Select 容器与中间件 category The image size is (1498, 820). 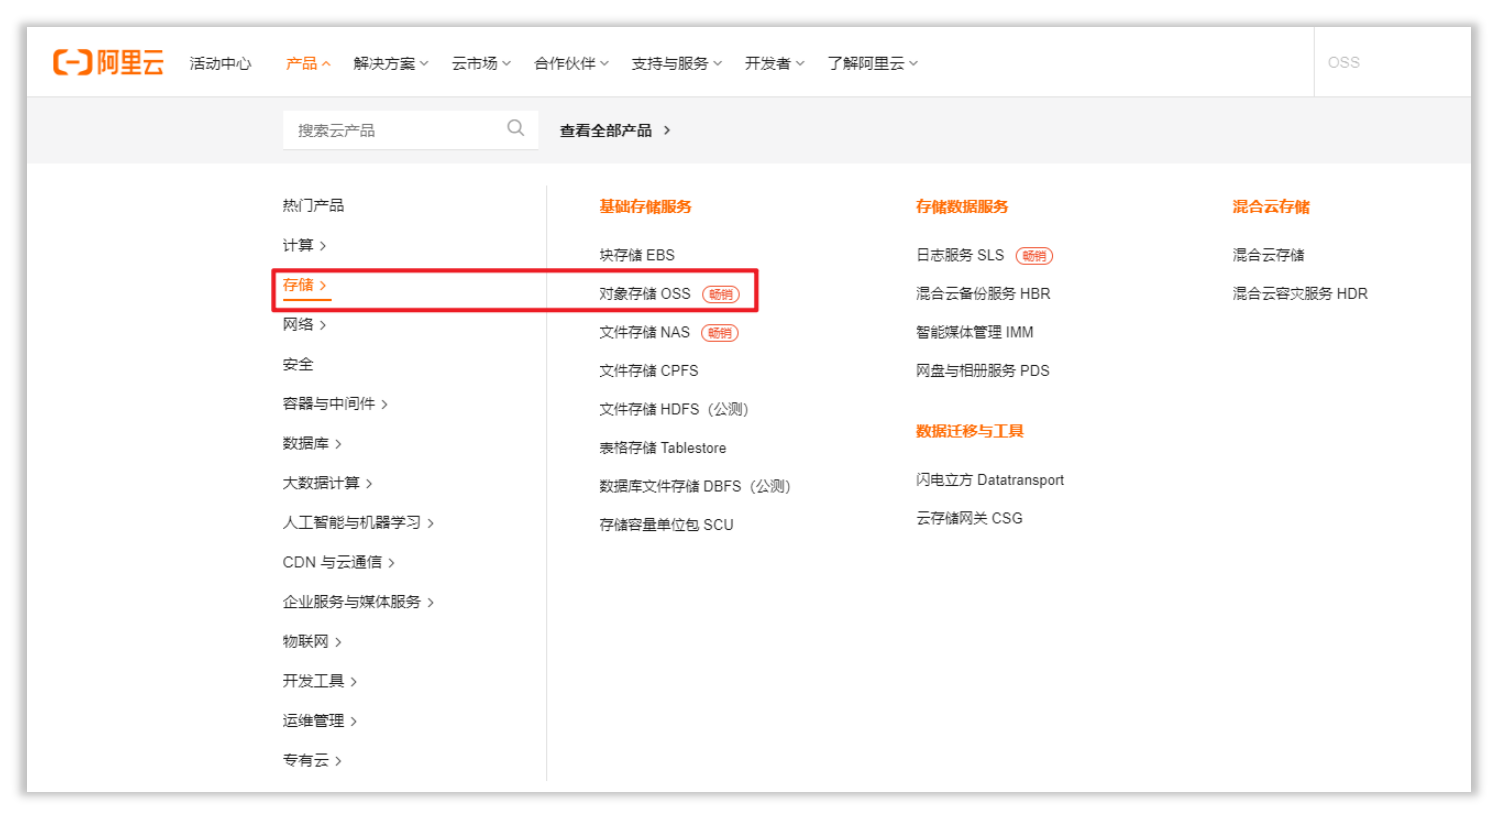pyautogui.click(x=335, y=403)
